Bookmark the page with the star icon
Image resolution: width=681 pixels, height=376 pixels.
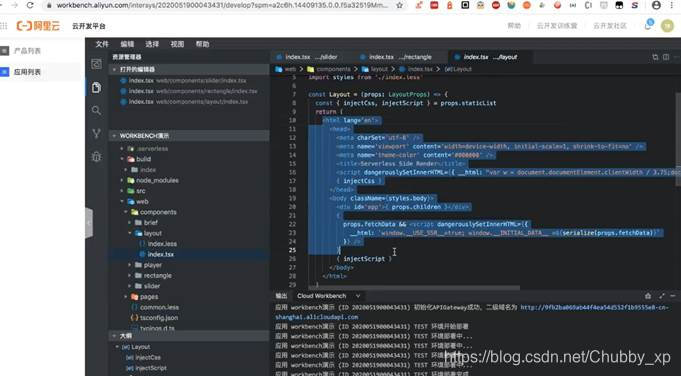400,5
